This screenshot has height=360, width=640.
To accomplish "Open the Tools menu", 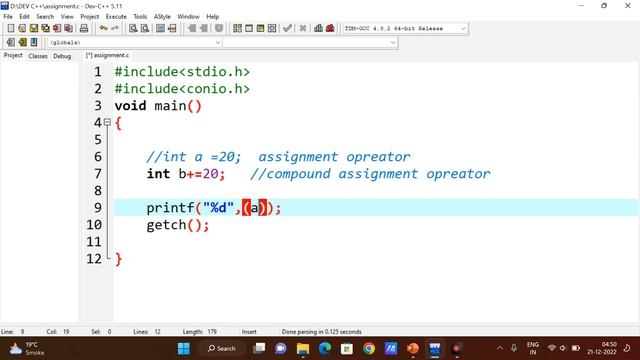I will (x=140, y=16).
